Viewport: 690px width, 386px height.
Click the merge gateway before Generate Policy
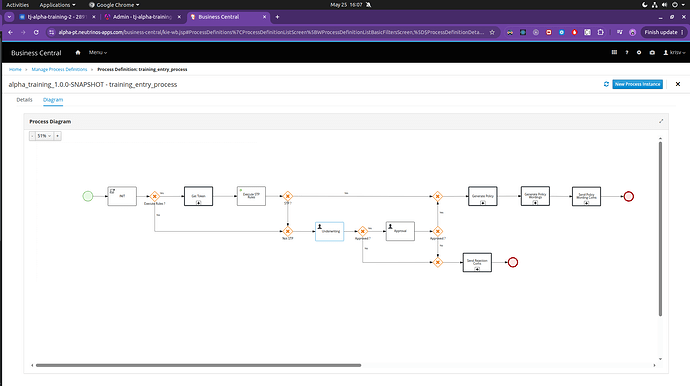tap(438, 196)
